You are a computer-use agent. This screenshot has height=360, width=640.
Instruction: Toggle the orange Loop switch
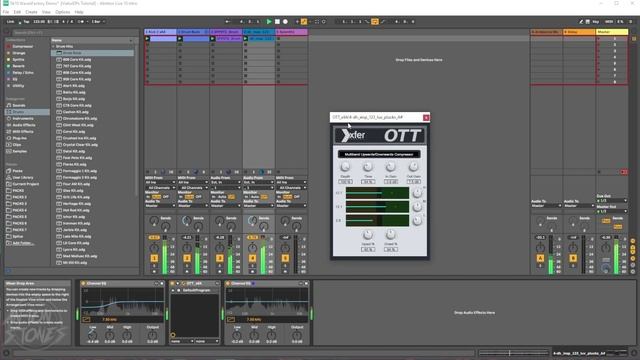375,22
